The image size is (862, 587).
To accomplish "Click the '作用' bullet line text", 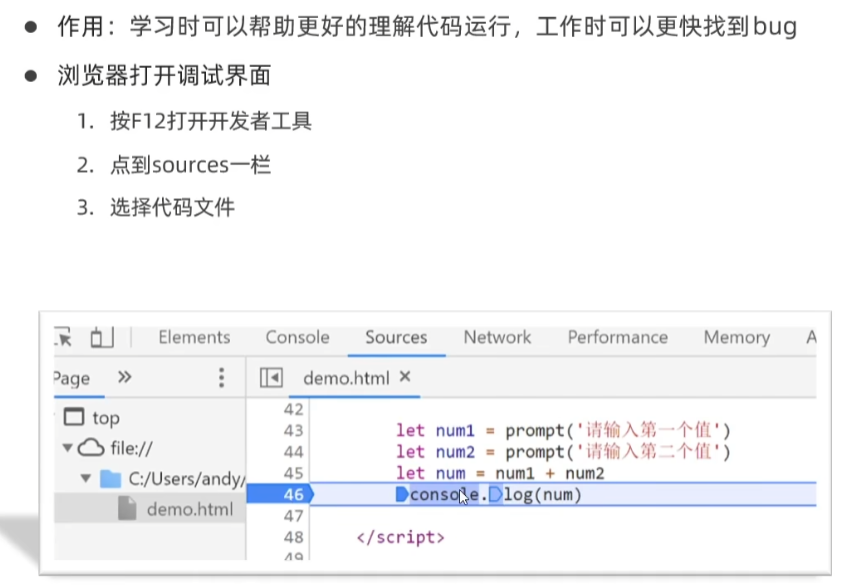I will pos(427,26).
